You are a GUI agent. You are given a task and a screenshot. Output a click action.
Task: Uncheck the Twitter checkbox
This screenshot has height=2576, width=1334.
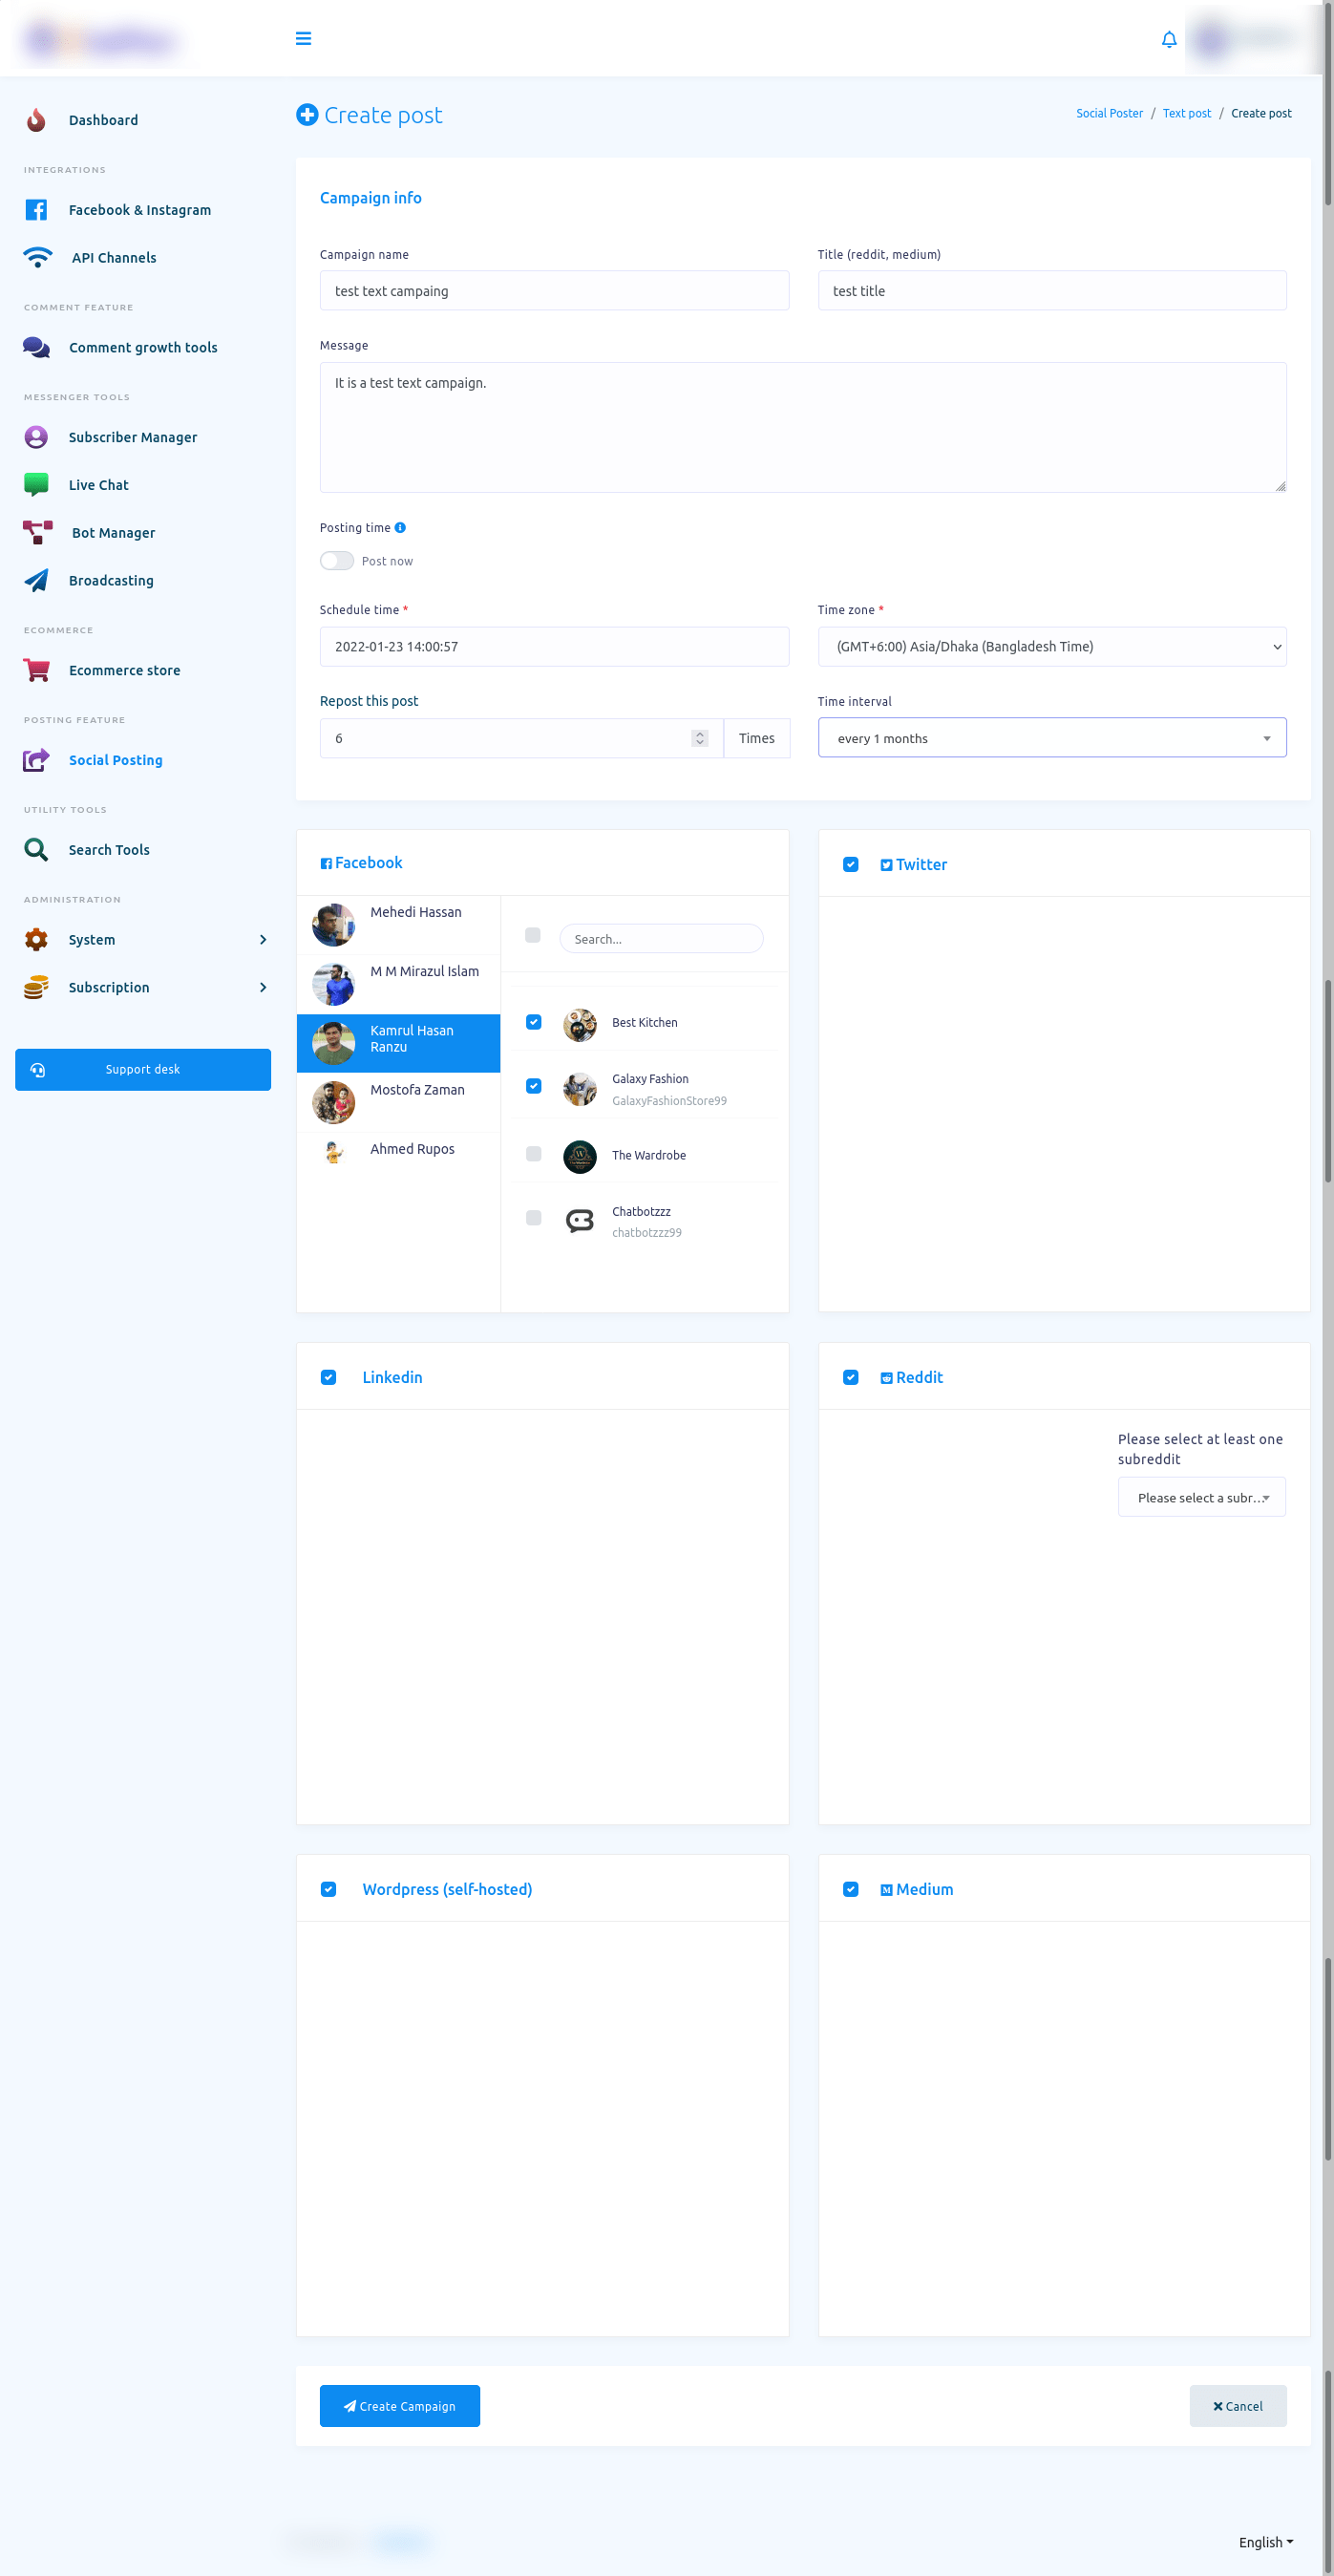(x=850, y=865)
